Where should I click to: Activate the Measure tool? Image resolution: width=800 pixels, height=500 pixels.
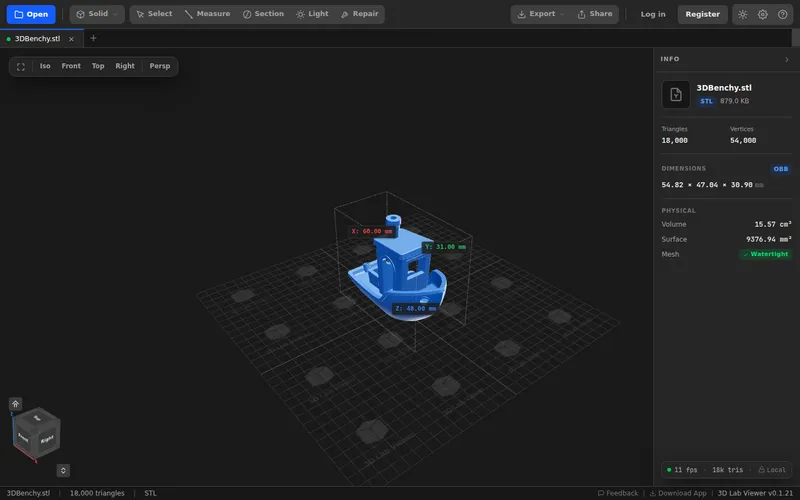(x=207, y=14)
